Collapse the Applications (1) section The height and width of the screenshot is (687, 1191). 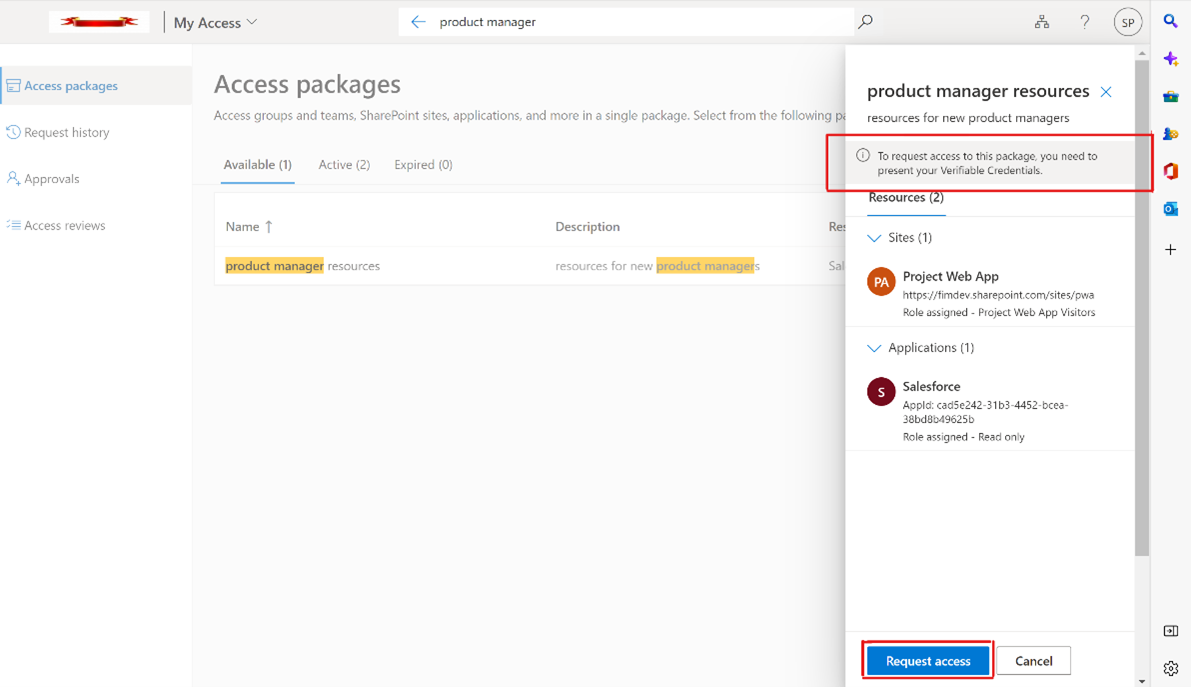874,348
